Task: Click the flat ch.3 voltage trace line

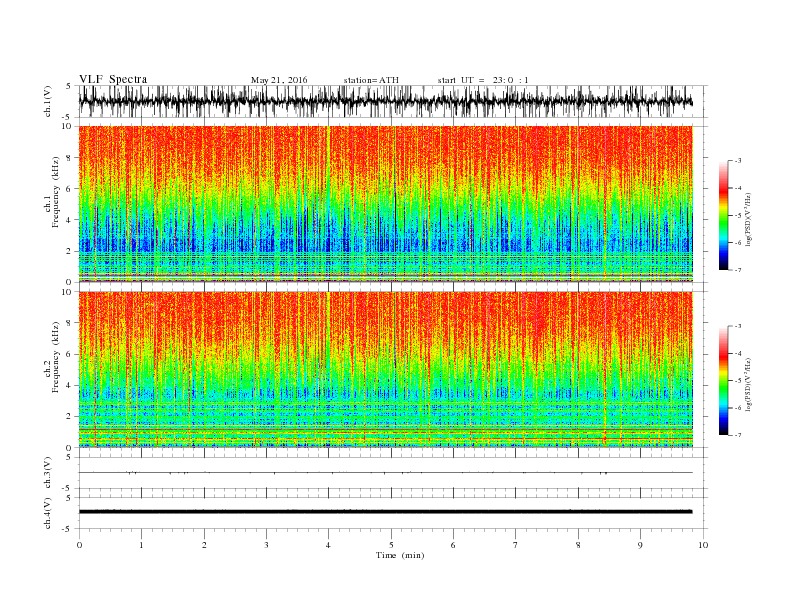Action: tap(385, 473)
